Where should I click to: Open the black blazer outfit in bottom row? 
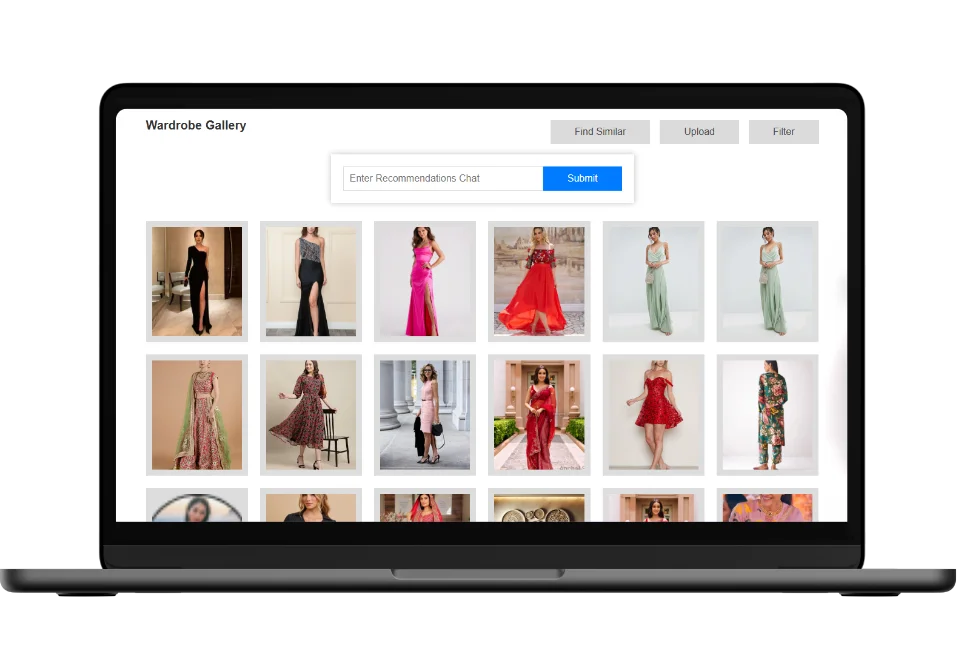point(310,508)
